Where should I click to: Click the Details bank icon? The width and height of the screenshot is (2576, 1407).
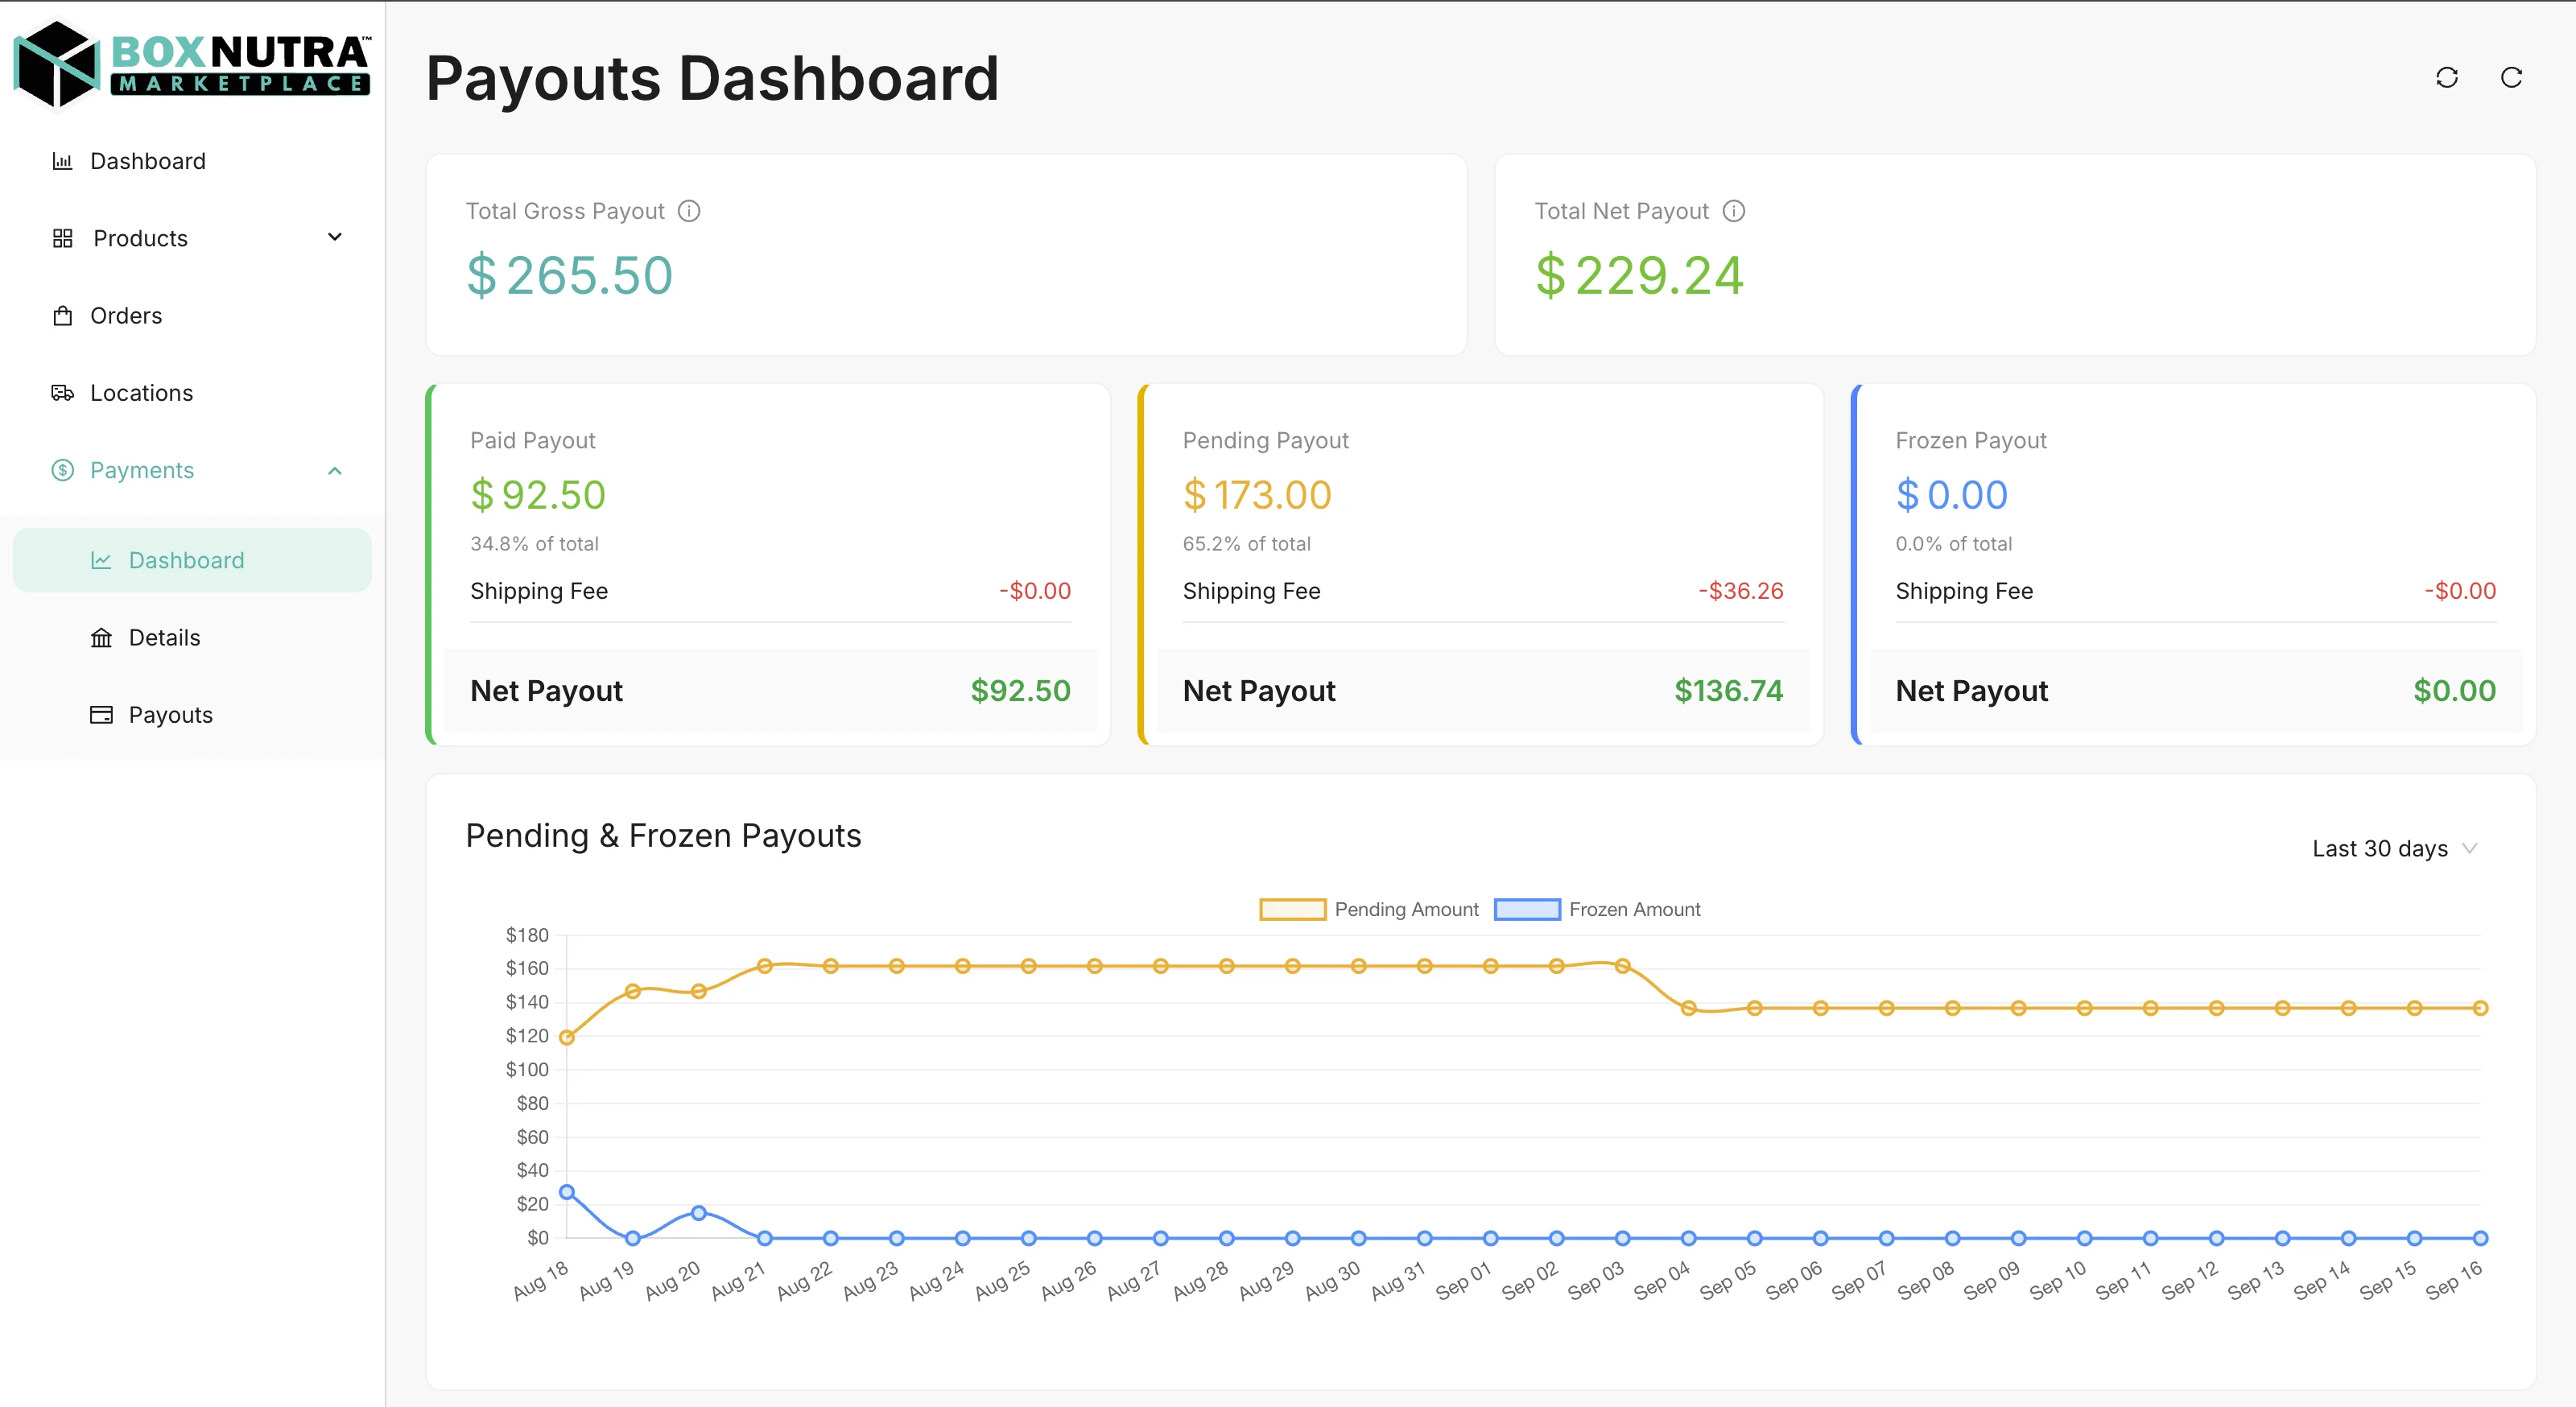(x=101, y=637)
